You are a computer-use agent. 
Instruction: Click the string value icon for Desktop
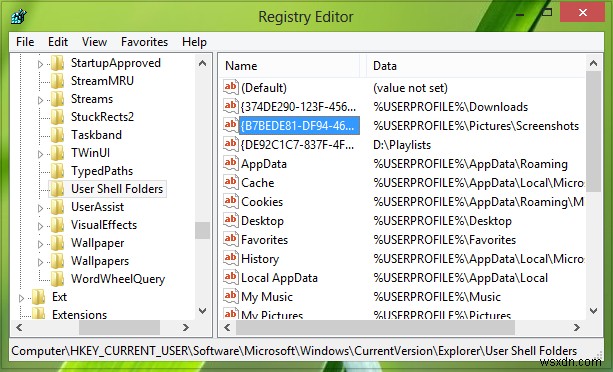click(231, 220)
